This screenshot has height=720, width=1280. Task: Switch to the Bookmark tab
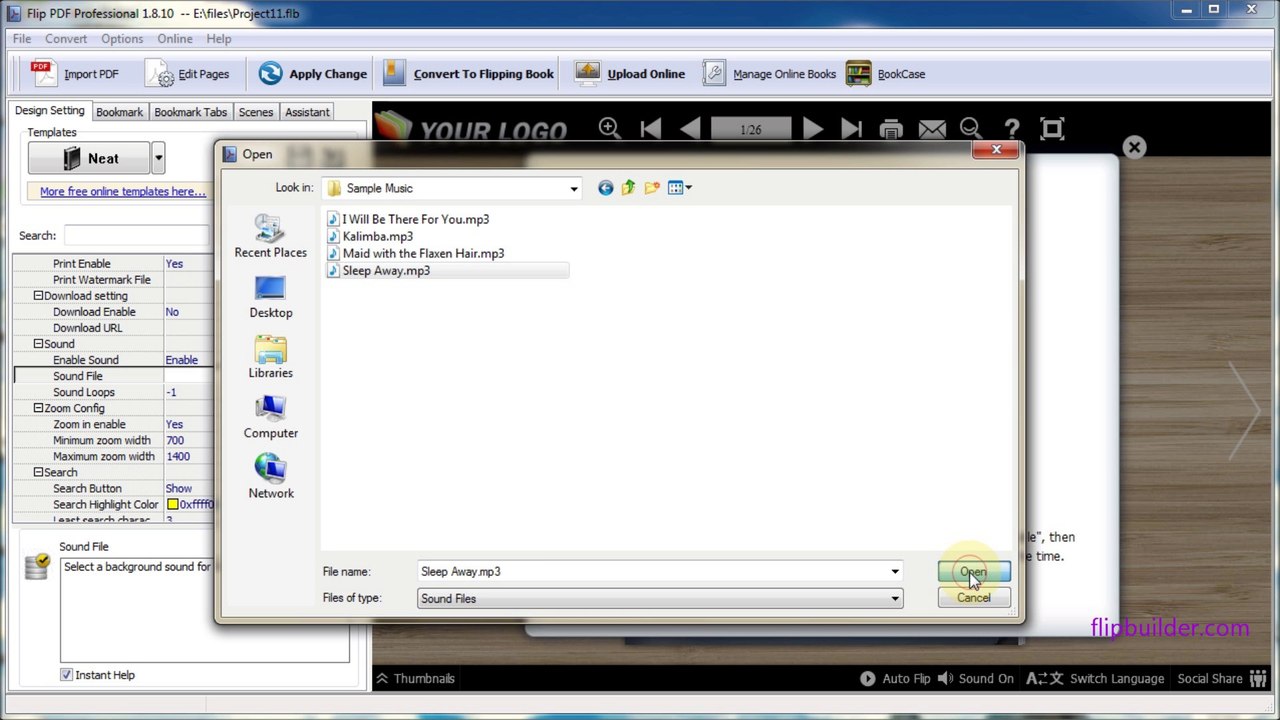click(x=119, y=112)
